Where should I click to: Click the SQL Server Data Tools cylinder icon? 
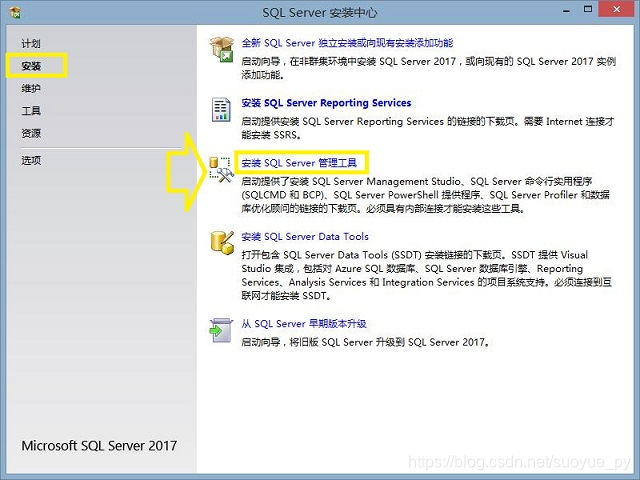(222, 242)
